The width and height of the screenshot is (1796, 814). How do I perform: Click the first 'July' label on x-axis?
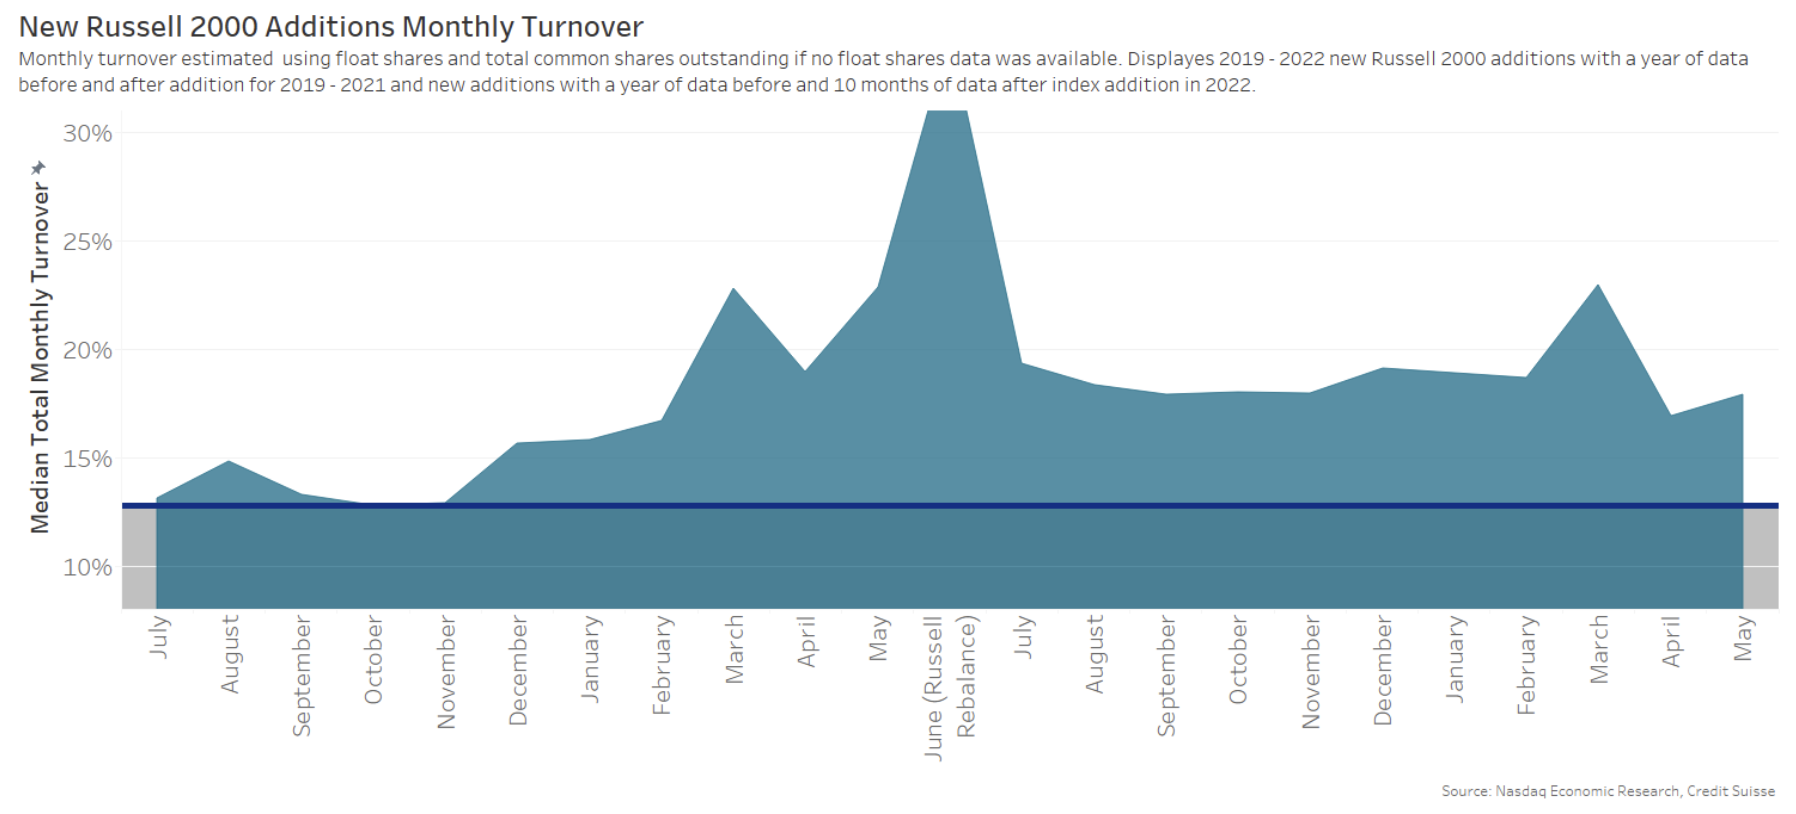[158, 637]
